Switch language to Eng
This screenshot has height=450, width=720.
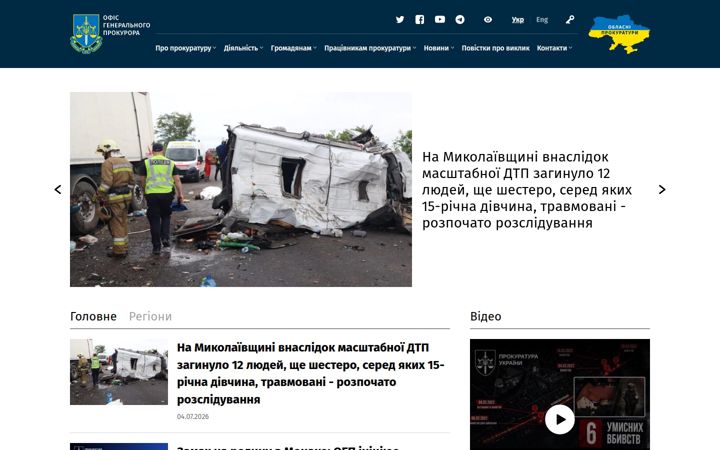click(542, 20)
